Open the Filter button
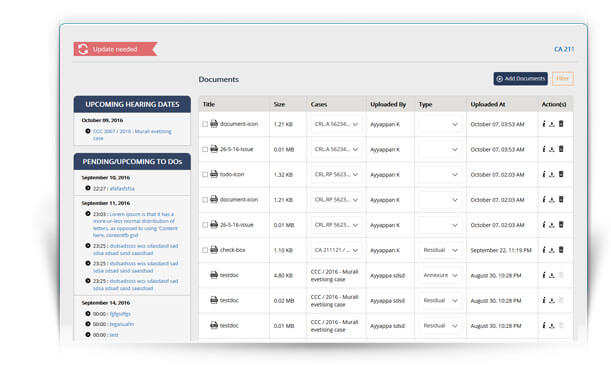 point(563,79)
